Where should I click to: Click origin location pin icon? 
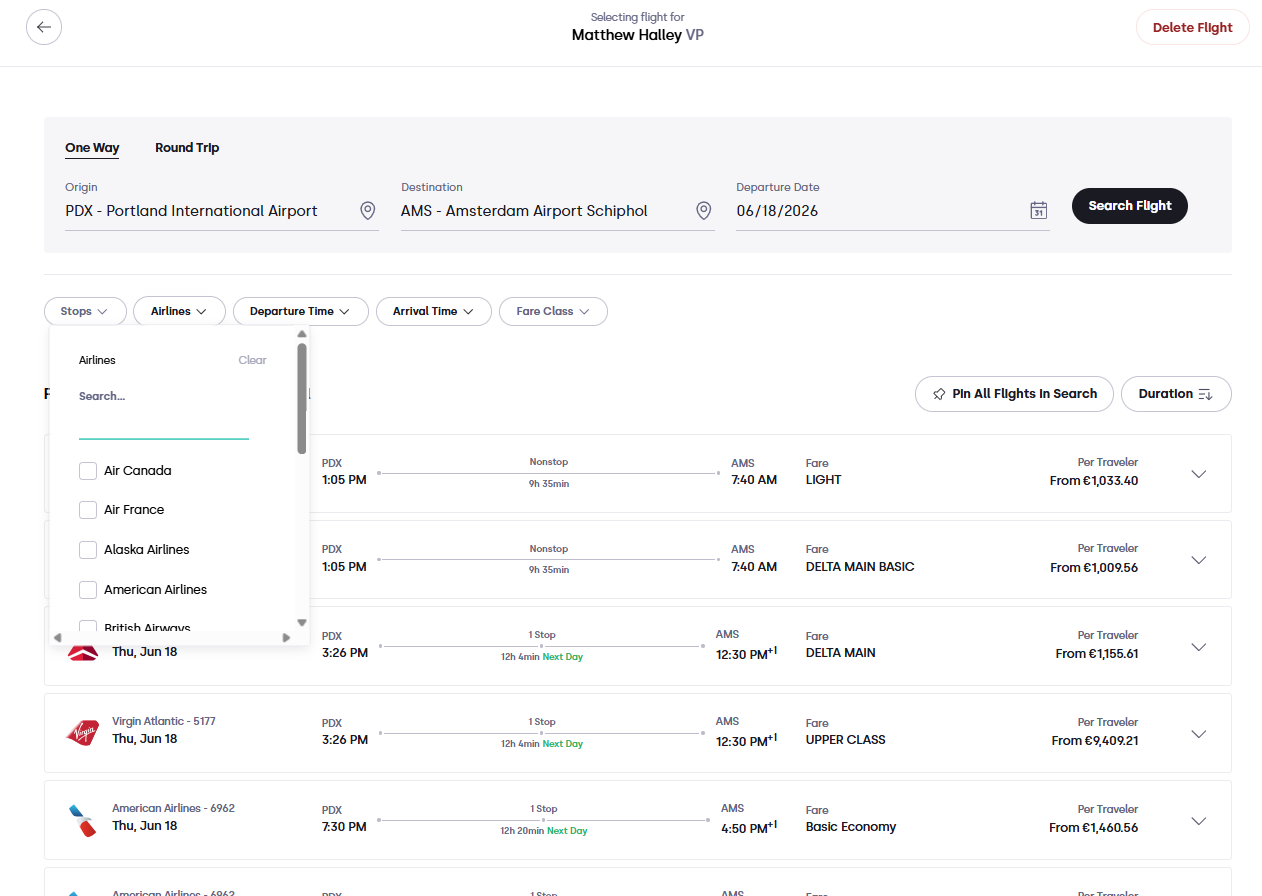click(x=367, y=211)
